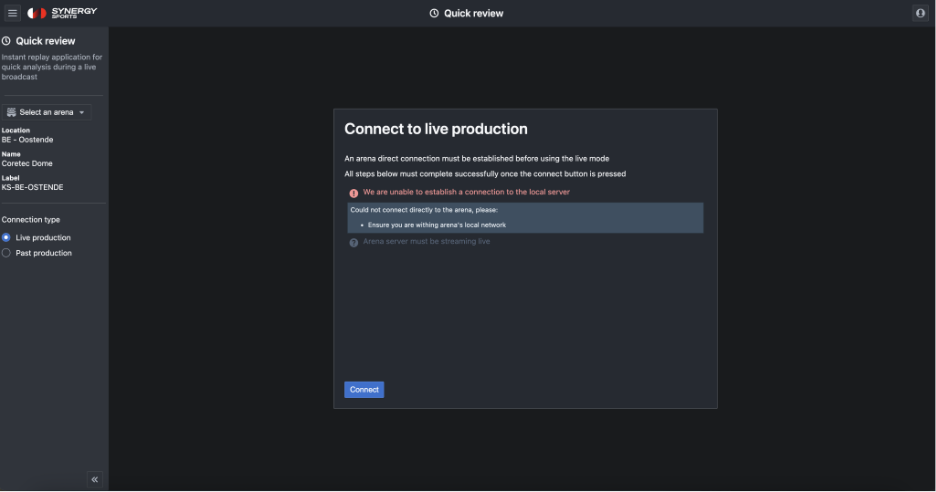Click the header 'Quick review' title
The height and width of the screenshot is (492, 936).
click(x=473, y=13)
